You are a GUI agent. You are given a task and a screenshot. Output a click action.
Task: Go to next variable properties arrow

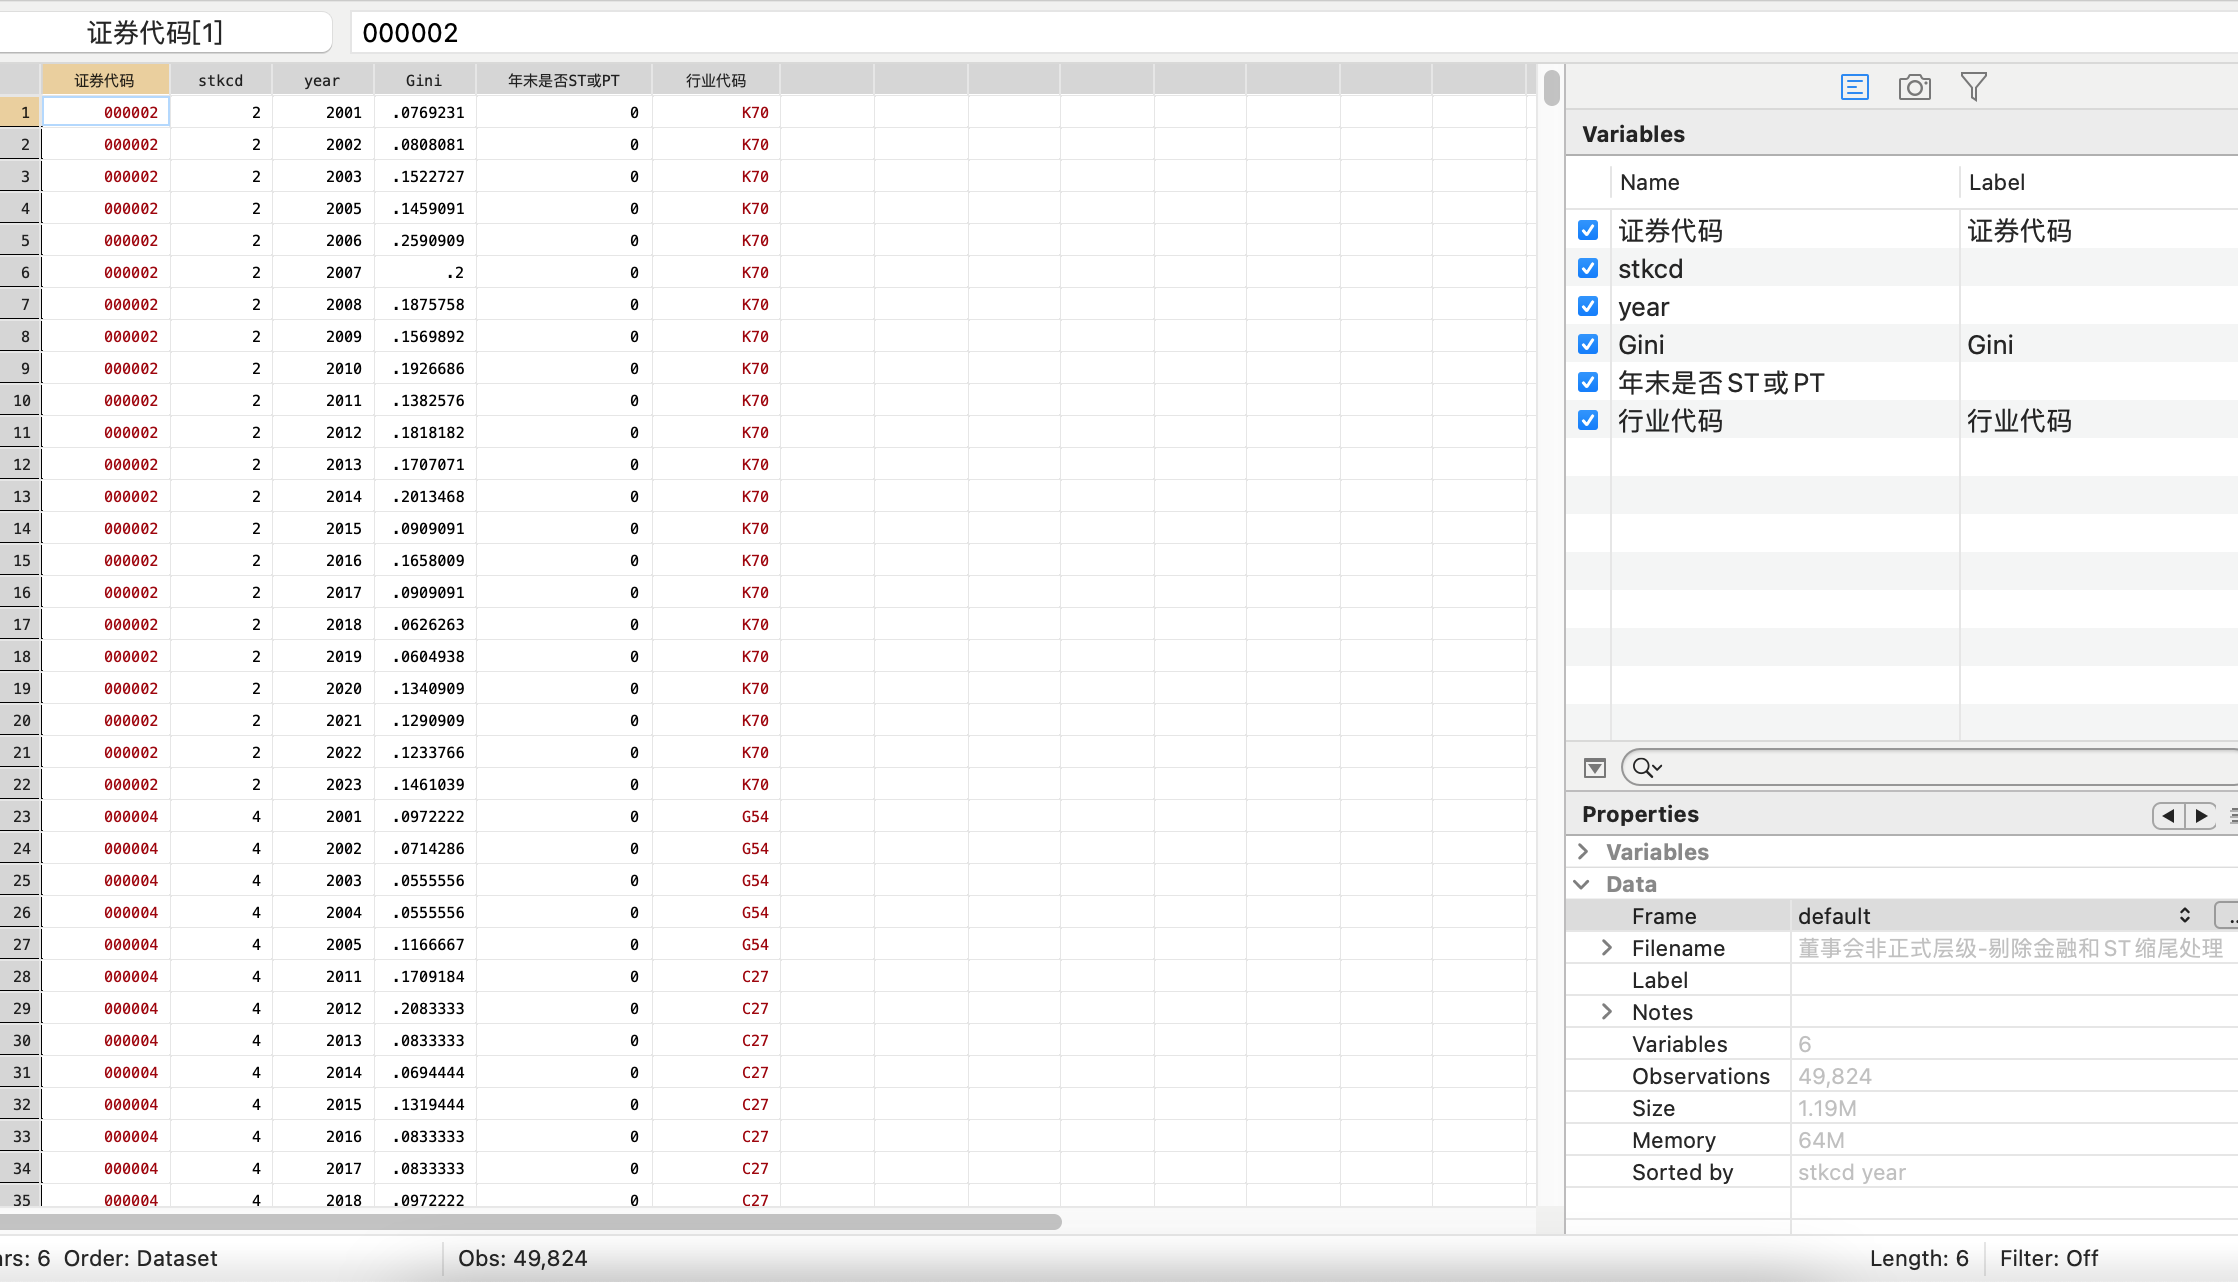[x=2201, y=815]
